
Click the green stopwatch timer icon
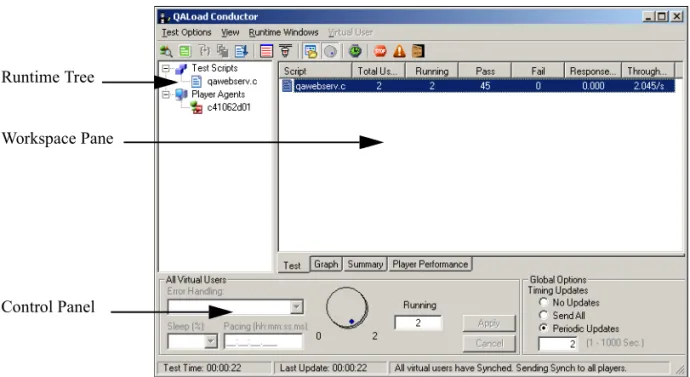click(x=355, y=51)
